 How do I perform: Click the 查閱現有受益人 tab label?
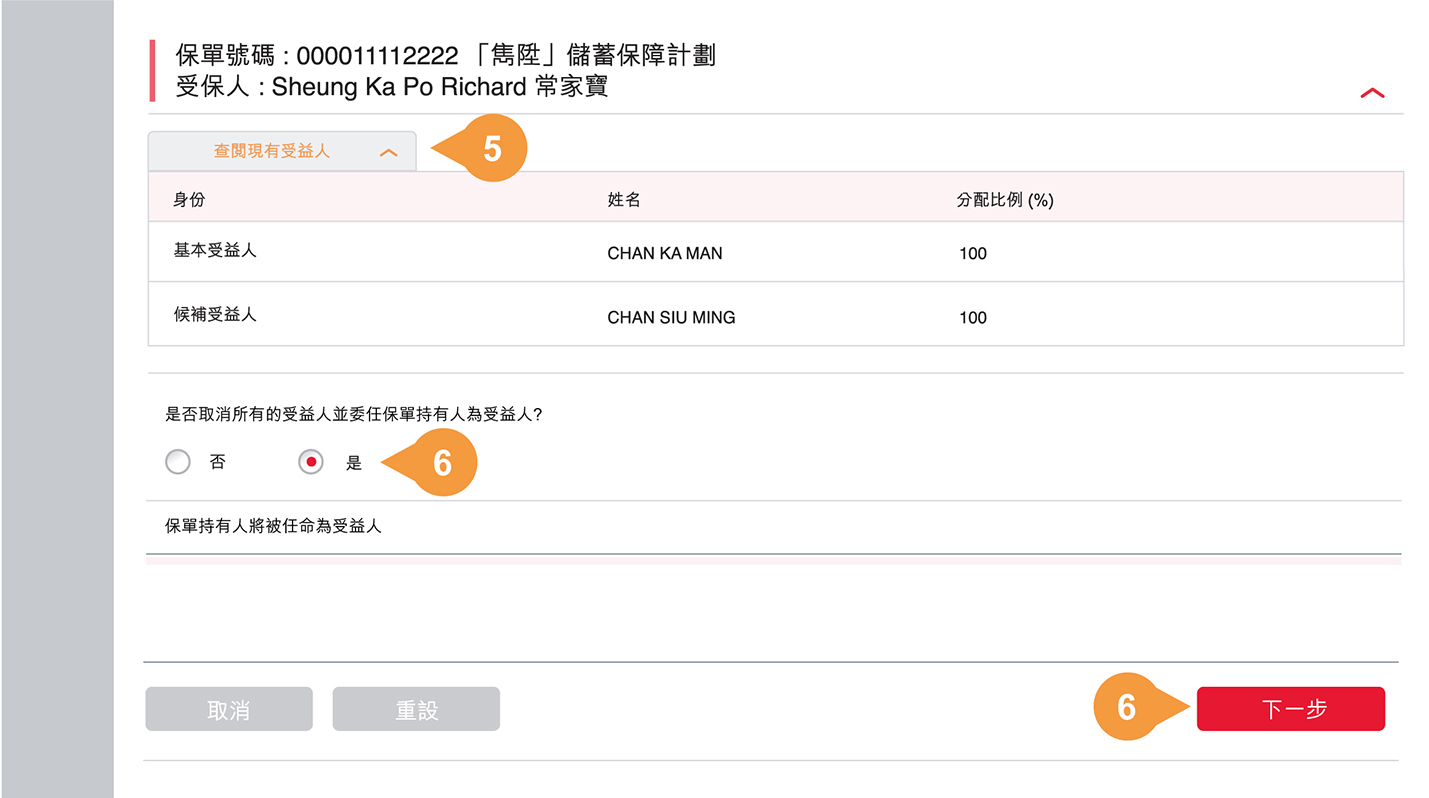(271, 152)
